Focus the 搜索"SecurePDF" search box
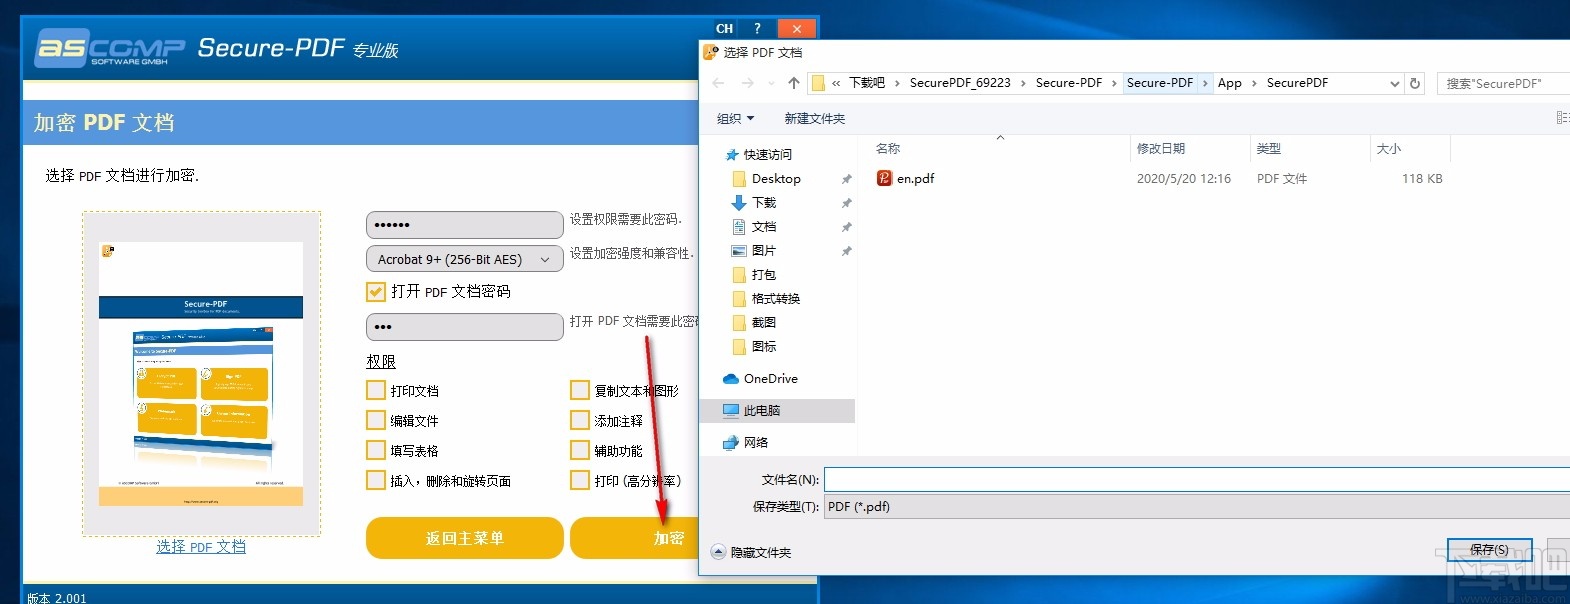This screenshot has width=1570, height=604. point(1503,84)
